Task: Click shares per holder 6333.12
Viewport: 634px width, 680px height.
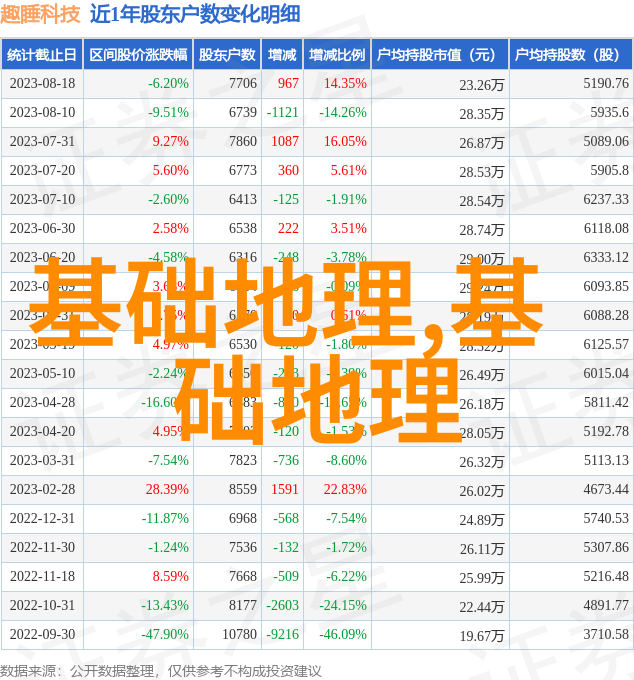Action: (x=606, y=258)
